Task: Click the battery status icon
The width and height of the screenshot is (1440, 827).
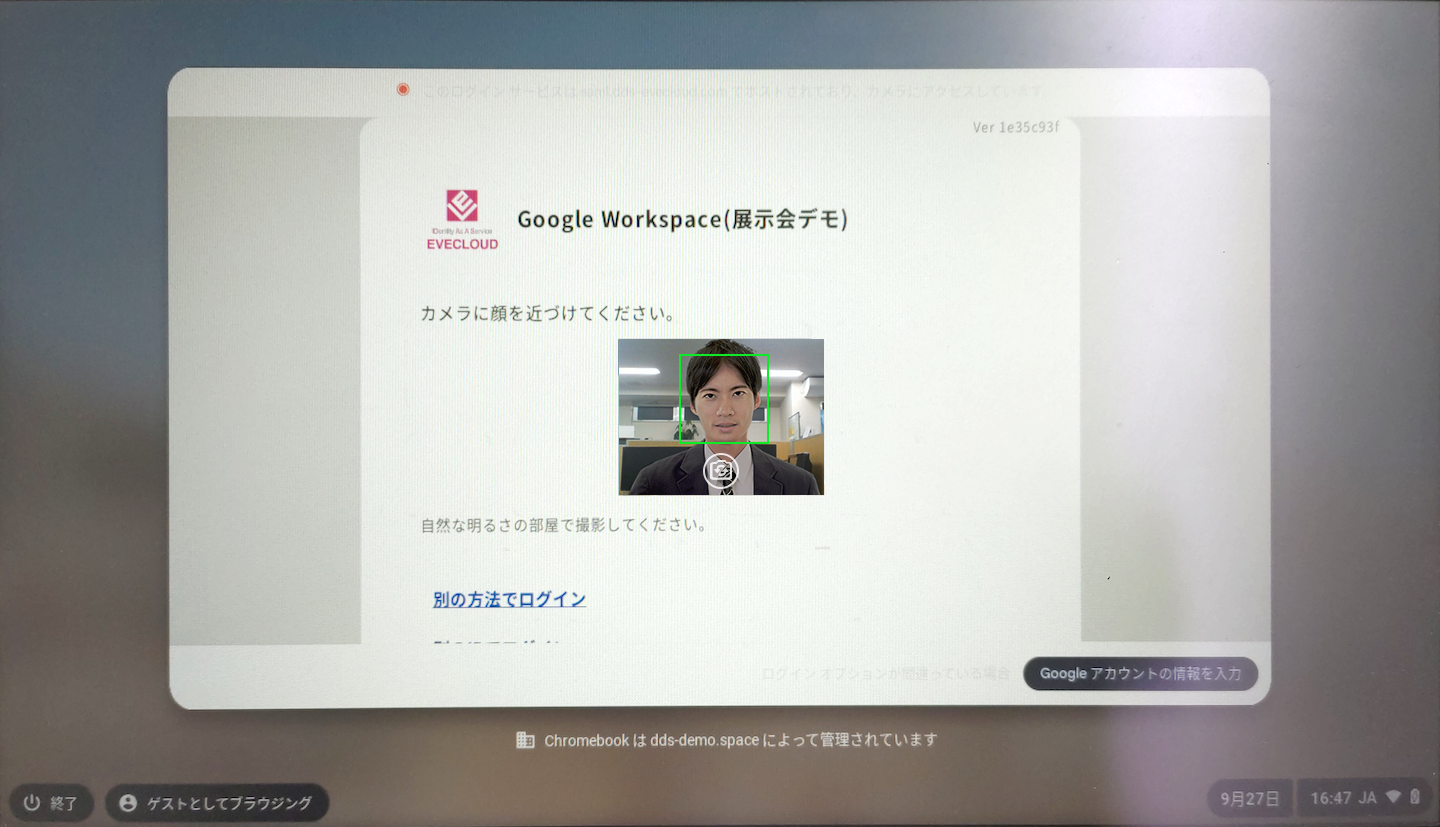Action: 1415,798
